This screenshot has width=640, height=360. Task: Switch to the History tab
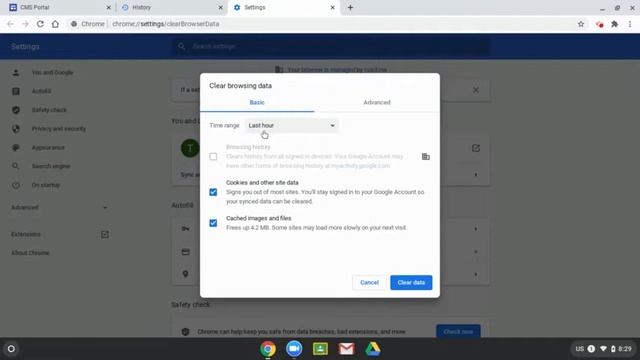[171, 7]
